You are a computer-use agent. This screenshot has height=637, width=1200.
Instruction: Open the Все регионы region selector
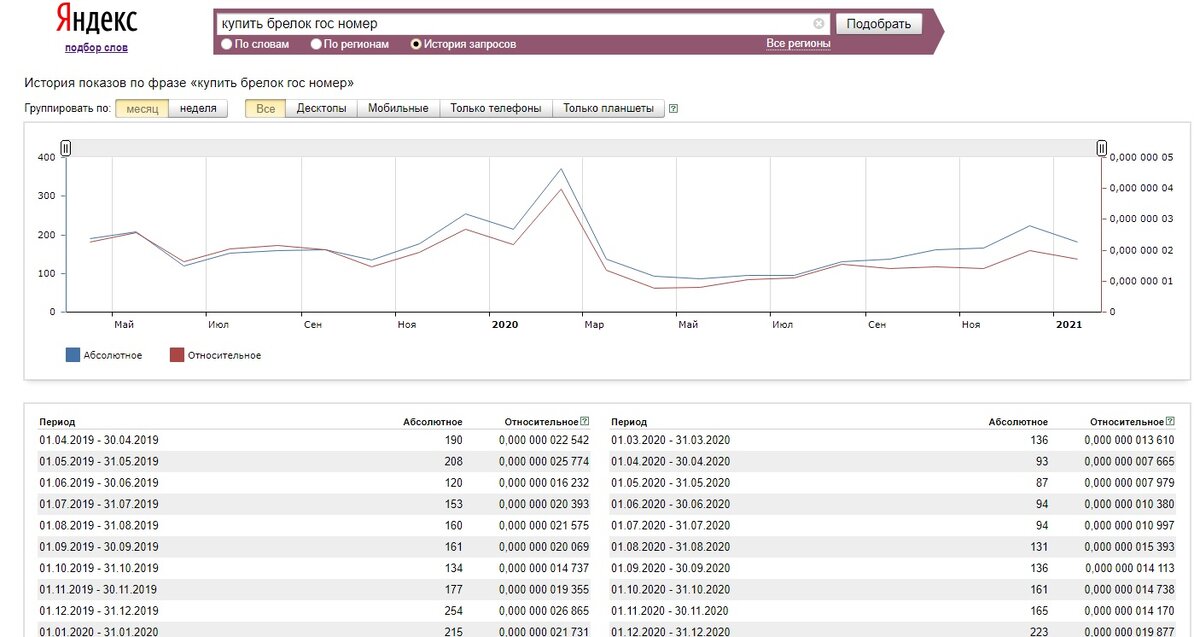(798, 44)
